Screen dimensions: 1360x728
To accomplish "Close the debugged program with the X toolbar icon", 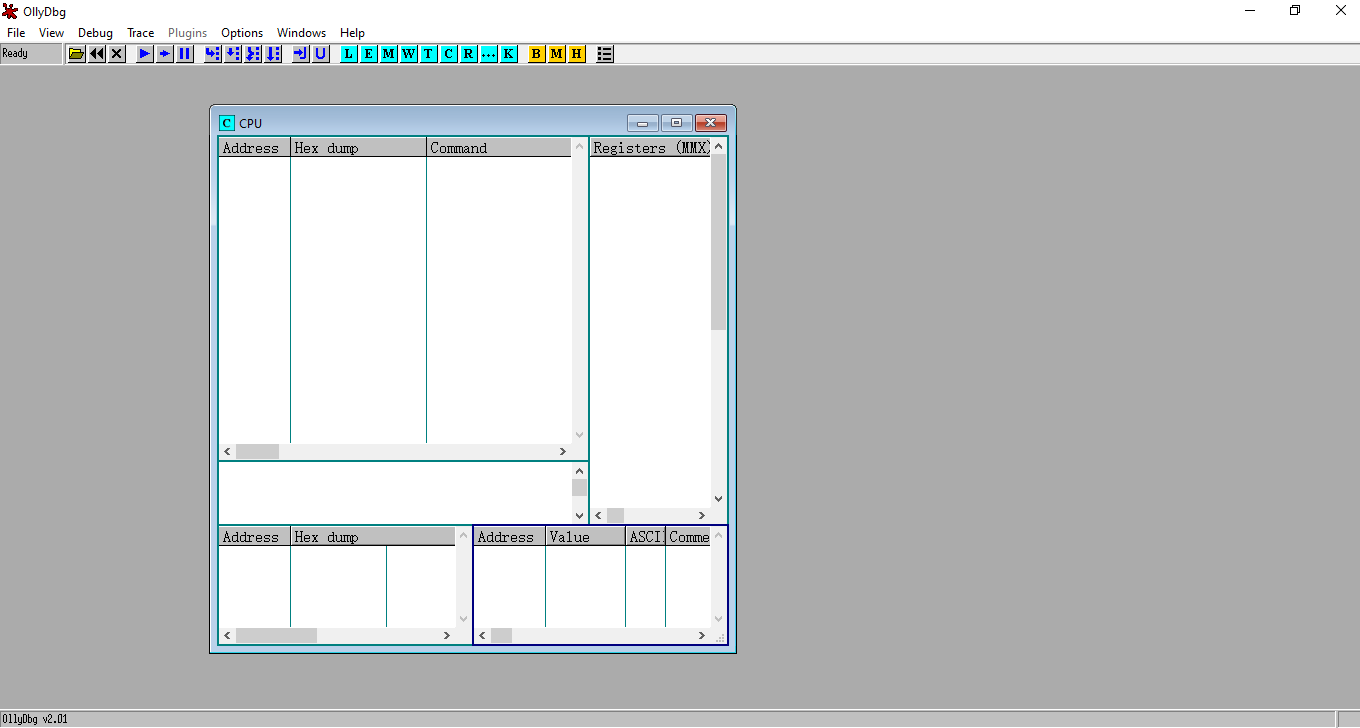I will point(117,54).
